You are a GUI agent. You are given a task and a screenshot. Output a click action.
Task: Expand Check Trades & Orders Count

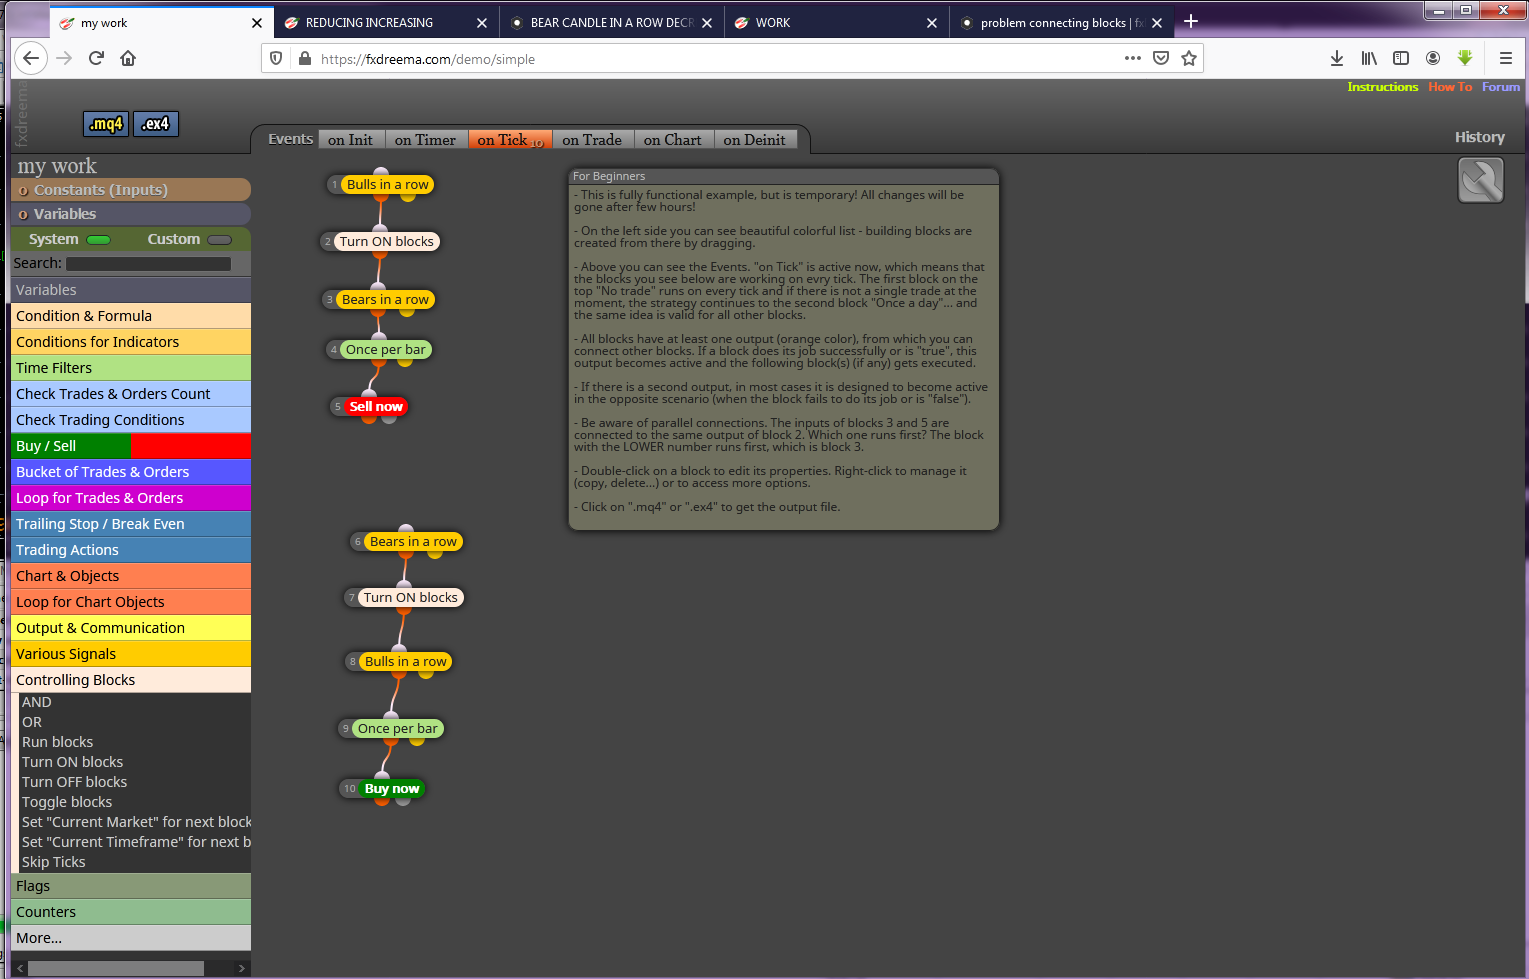[131, 394]
